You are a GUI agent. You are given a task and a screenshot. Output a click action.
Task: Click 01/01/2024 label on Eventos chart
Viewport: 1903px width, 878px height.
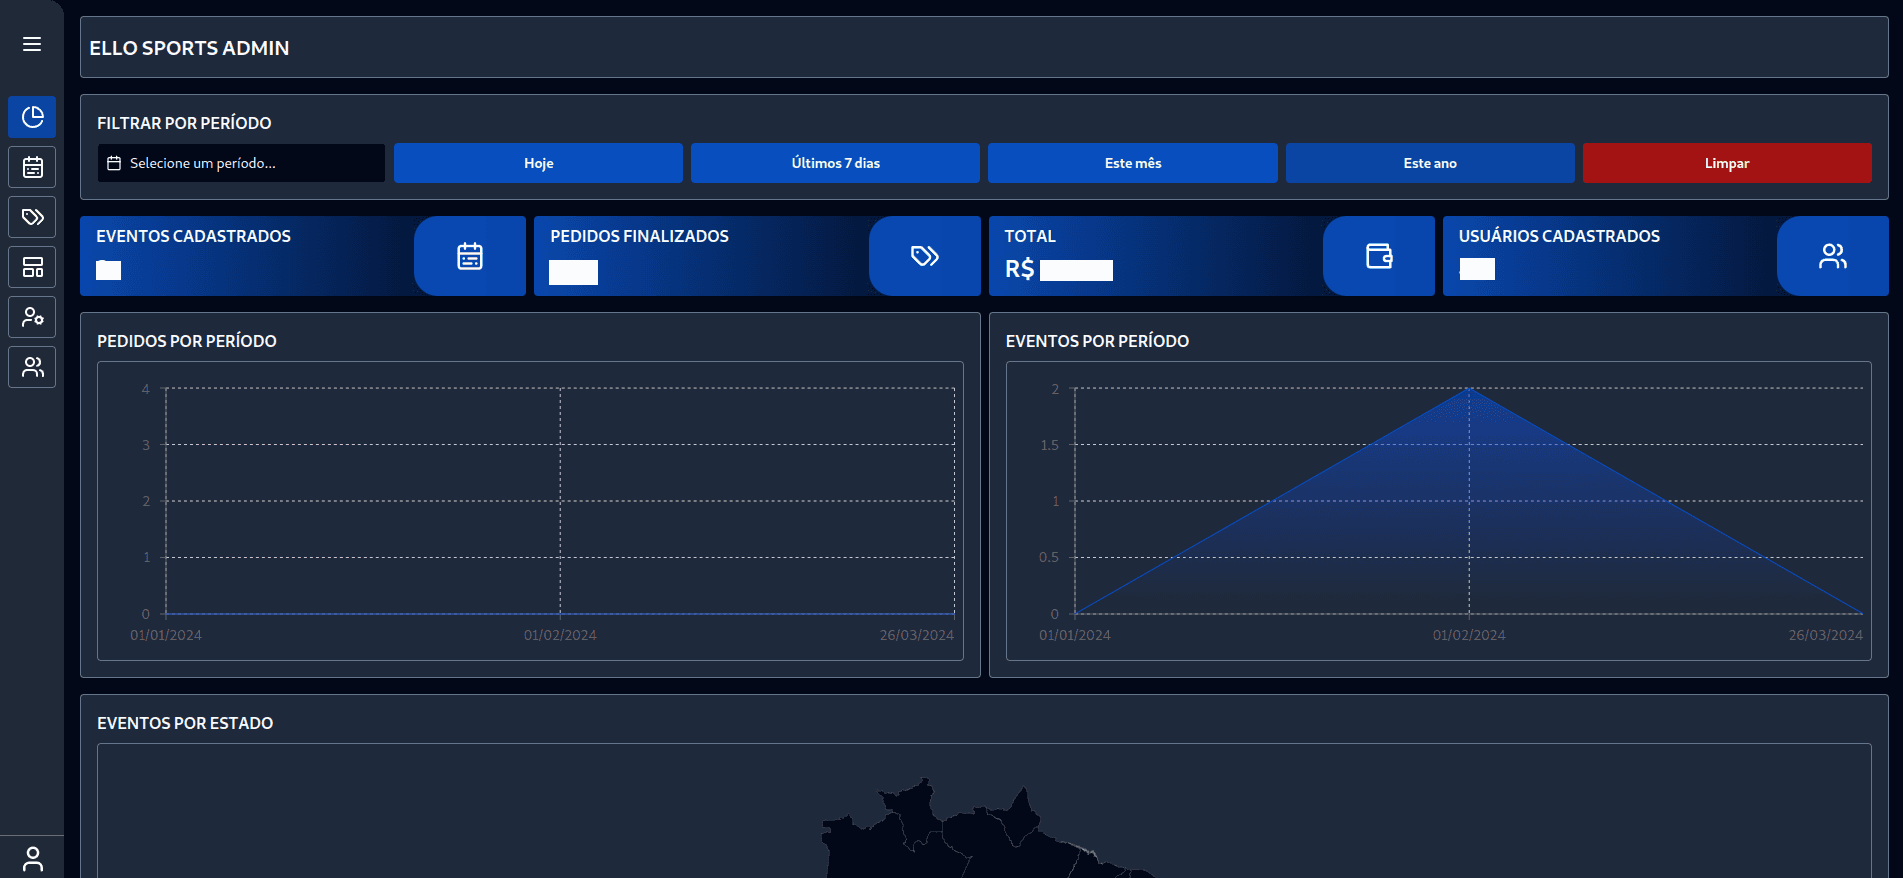click(x=1075, y=635)
